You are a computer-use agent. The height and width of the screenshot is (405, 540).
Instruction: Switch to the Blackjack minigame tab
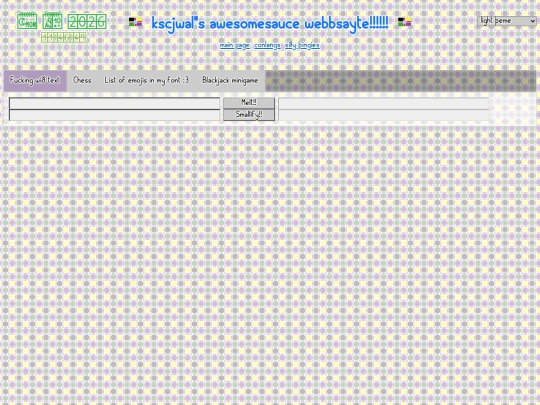coord(230,81)
